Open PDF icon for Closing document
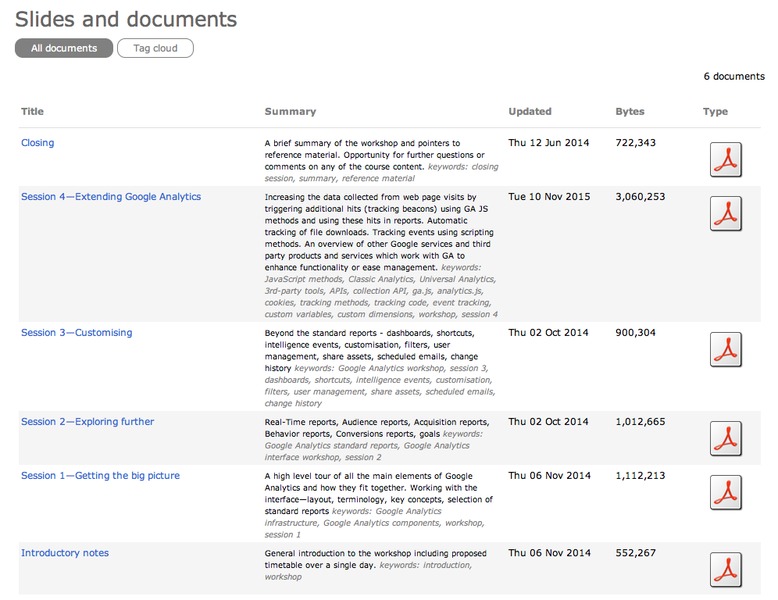The width and height of the screenshot is (778, 600). (x=725, y=160)
